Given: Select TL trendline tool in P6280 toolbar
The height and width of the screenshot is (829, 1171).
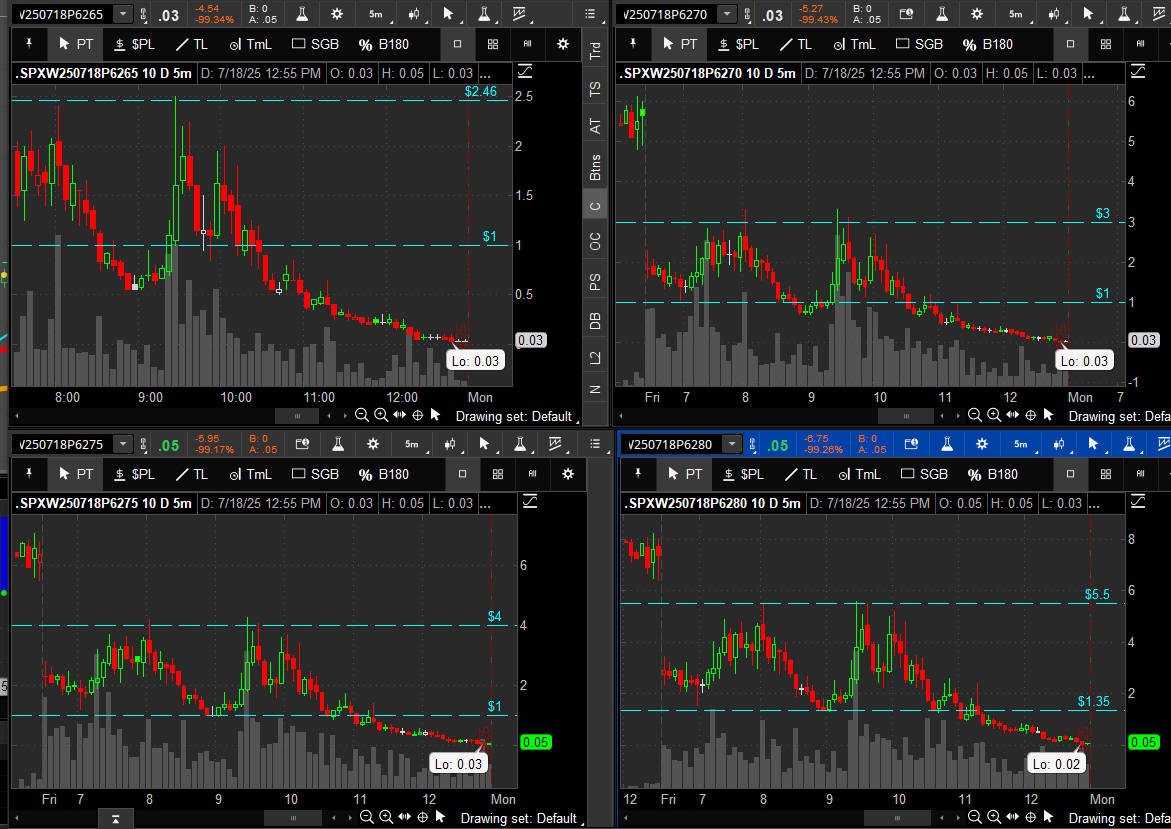Looking at the screenshot, I should tap(798, 474).
